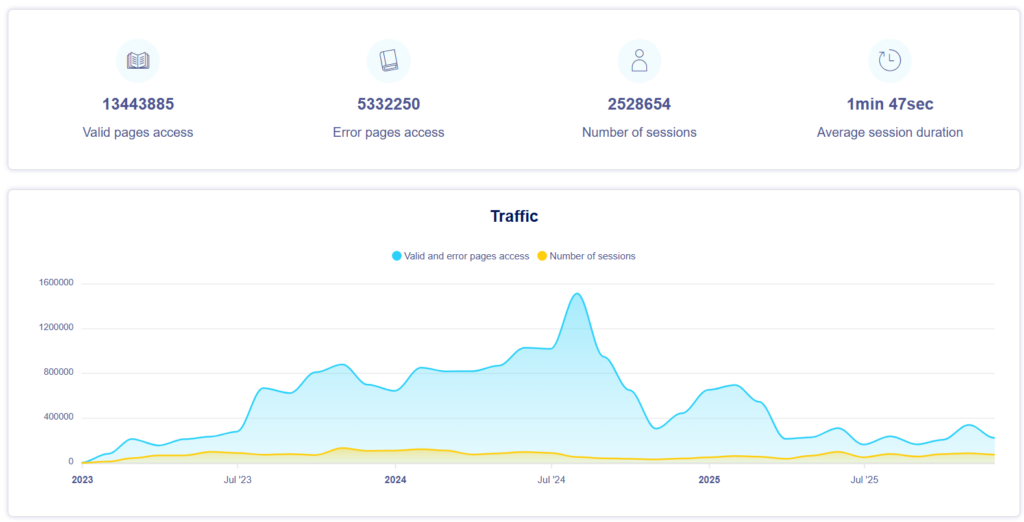Click 'Number of sessions' label beneath 2528654
This screenshot has height=522, width=1024.
(x=639, y=132)
